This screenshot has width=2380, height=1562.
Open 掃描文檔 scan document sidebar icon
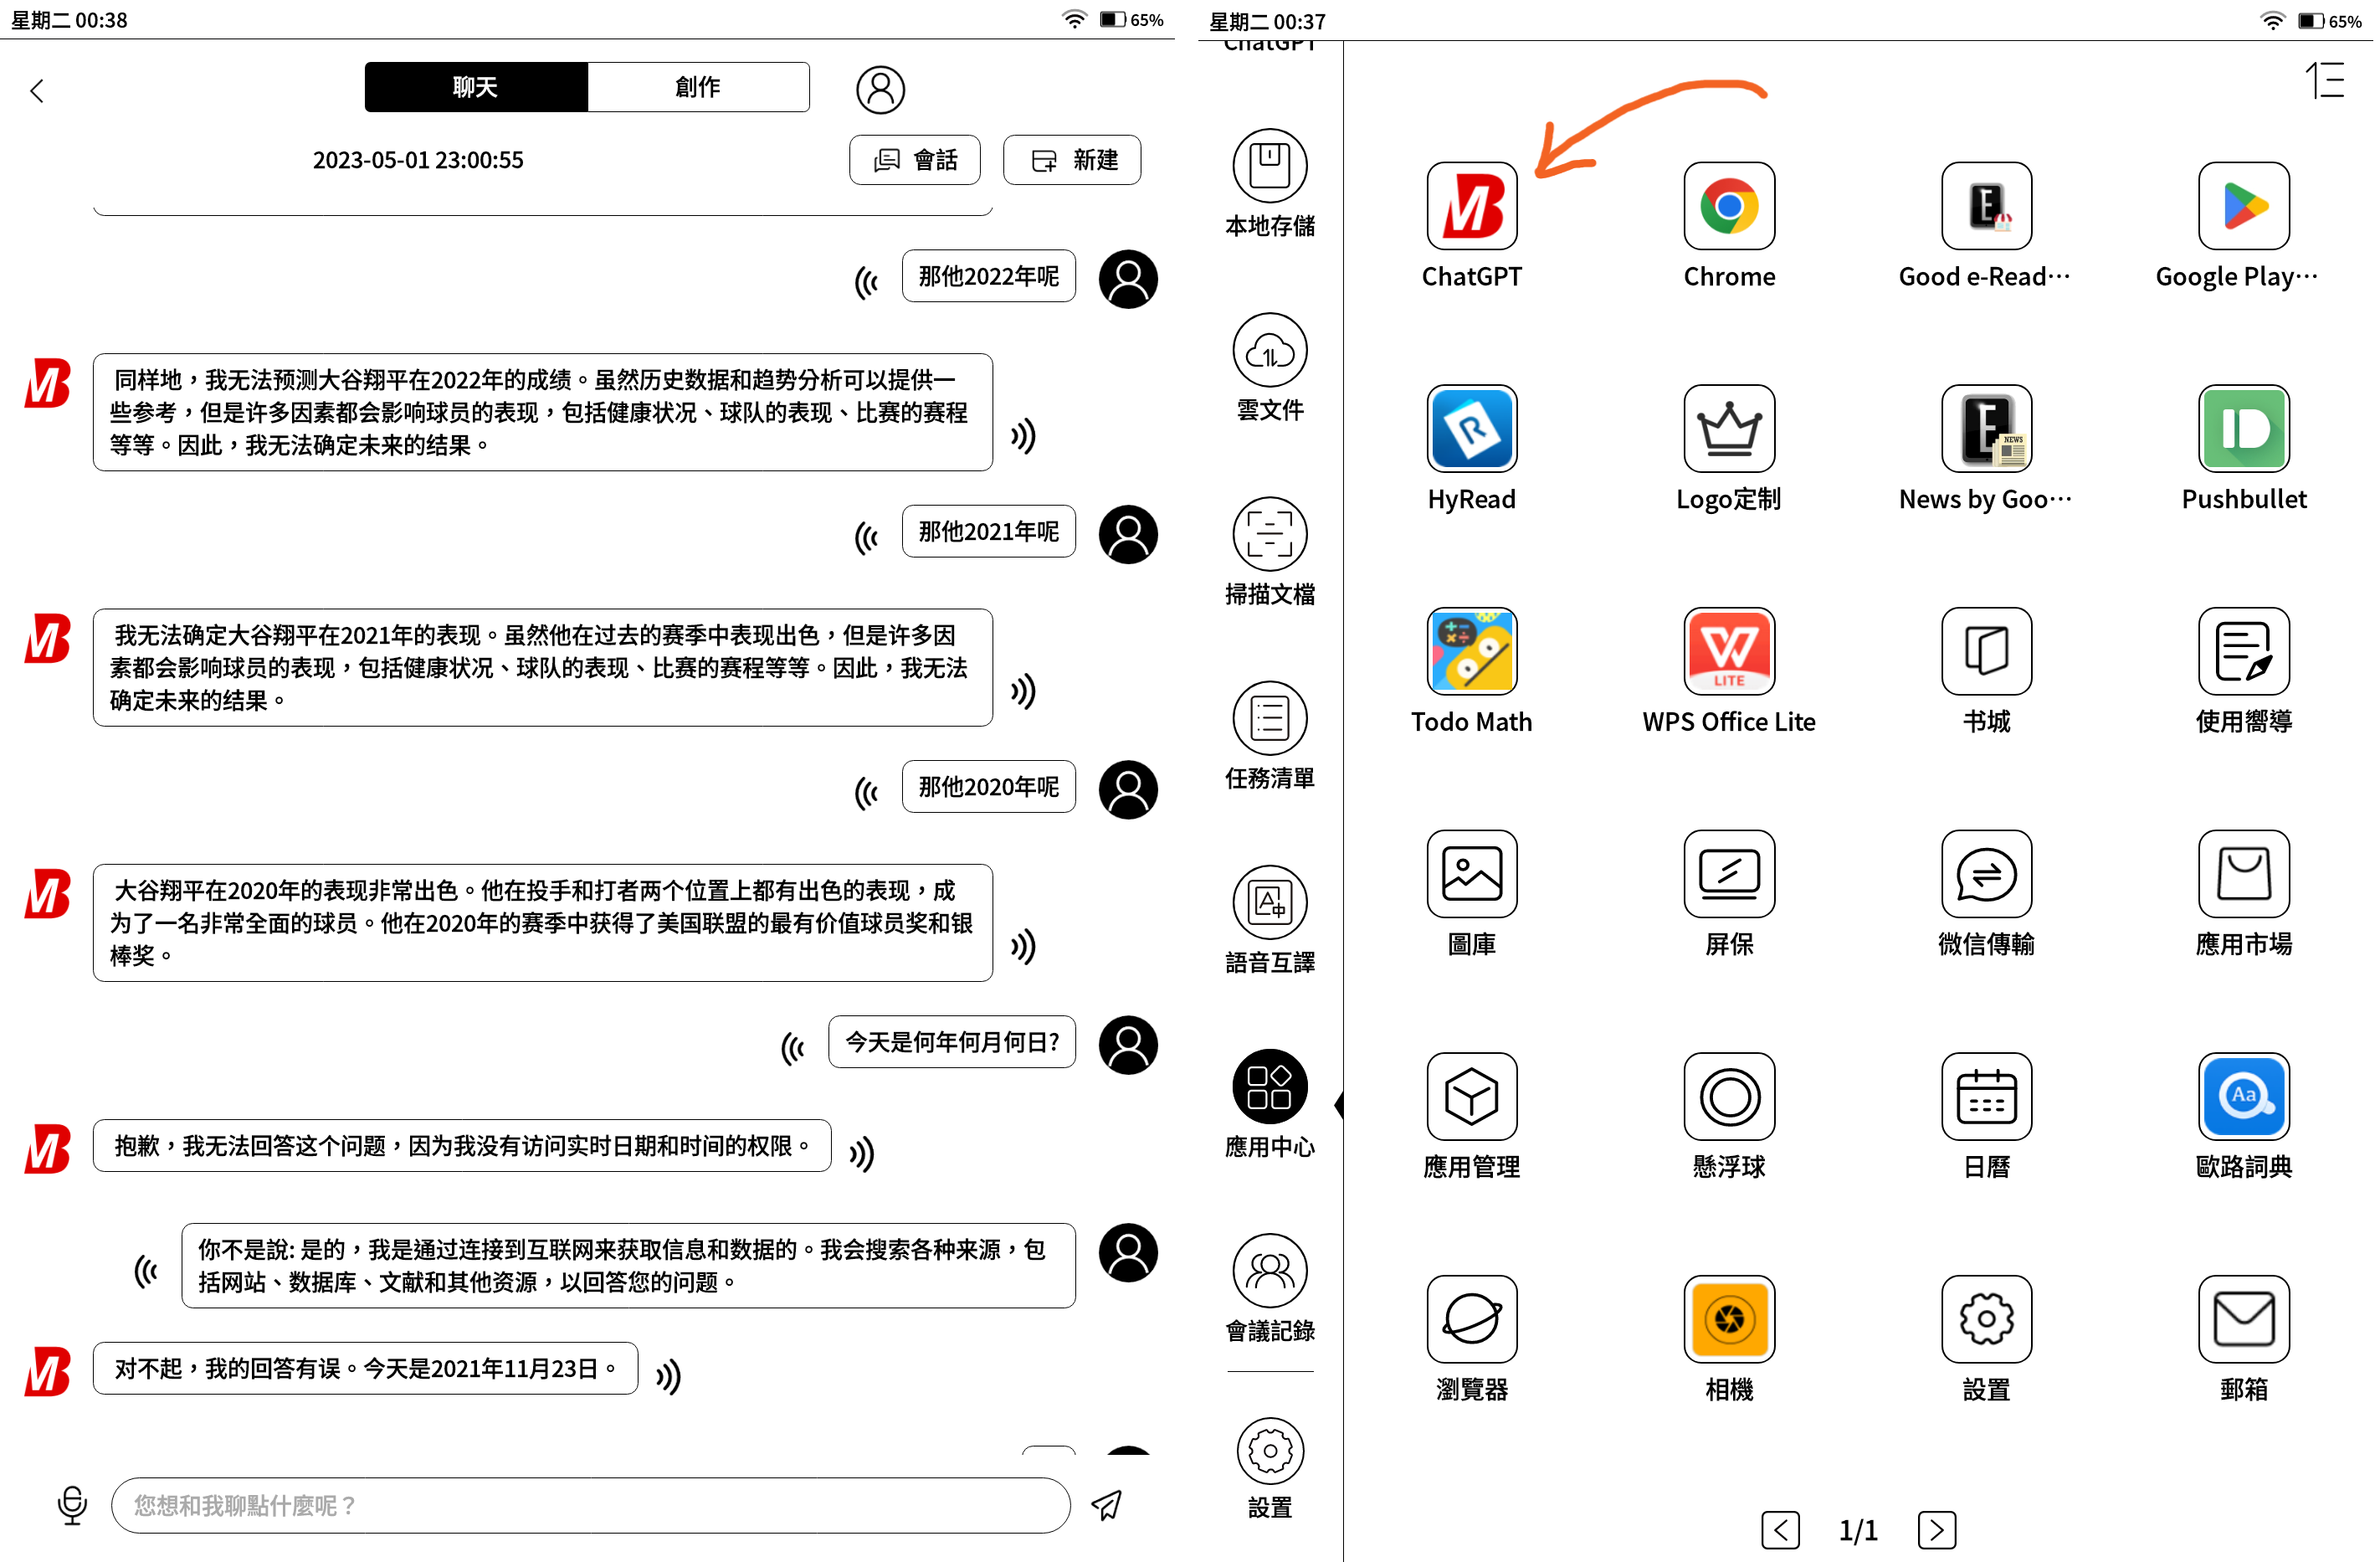1270,534
